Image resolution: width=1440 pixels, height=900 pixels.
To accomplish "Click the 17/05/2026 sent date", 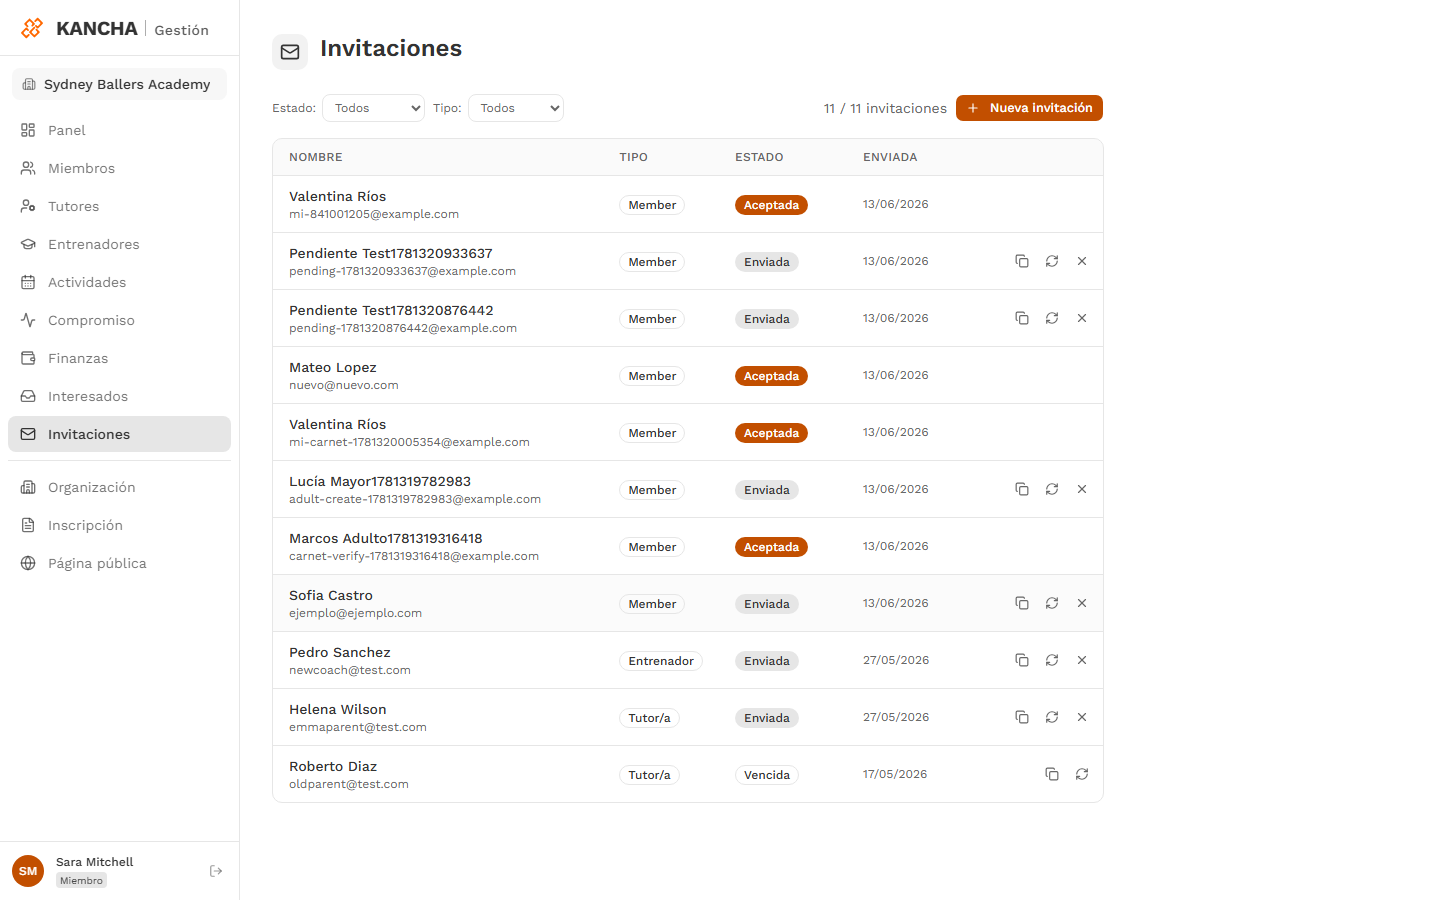I will 895,774.
